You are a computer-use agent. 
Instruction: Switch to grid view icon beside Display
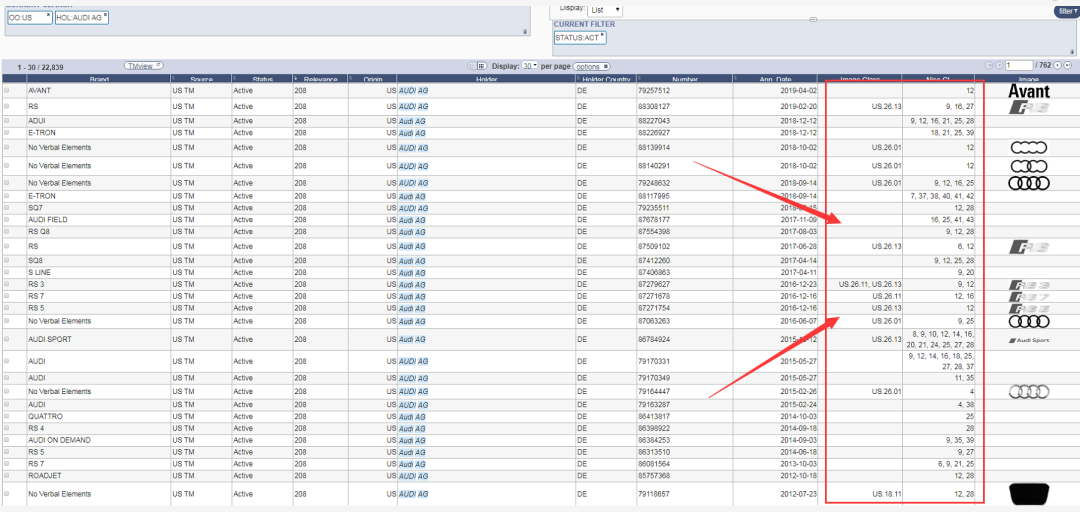click(481, 65)
